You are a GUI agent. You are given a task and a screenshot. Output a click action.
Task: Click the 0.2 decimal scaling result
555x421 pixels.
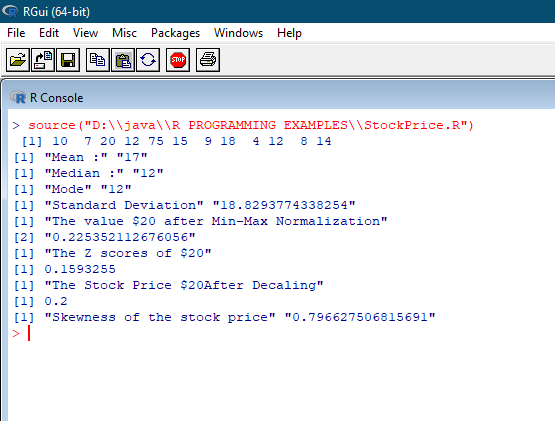pos(56,301)
